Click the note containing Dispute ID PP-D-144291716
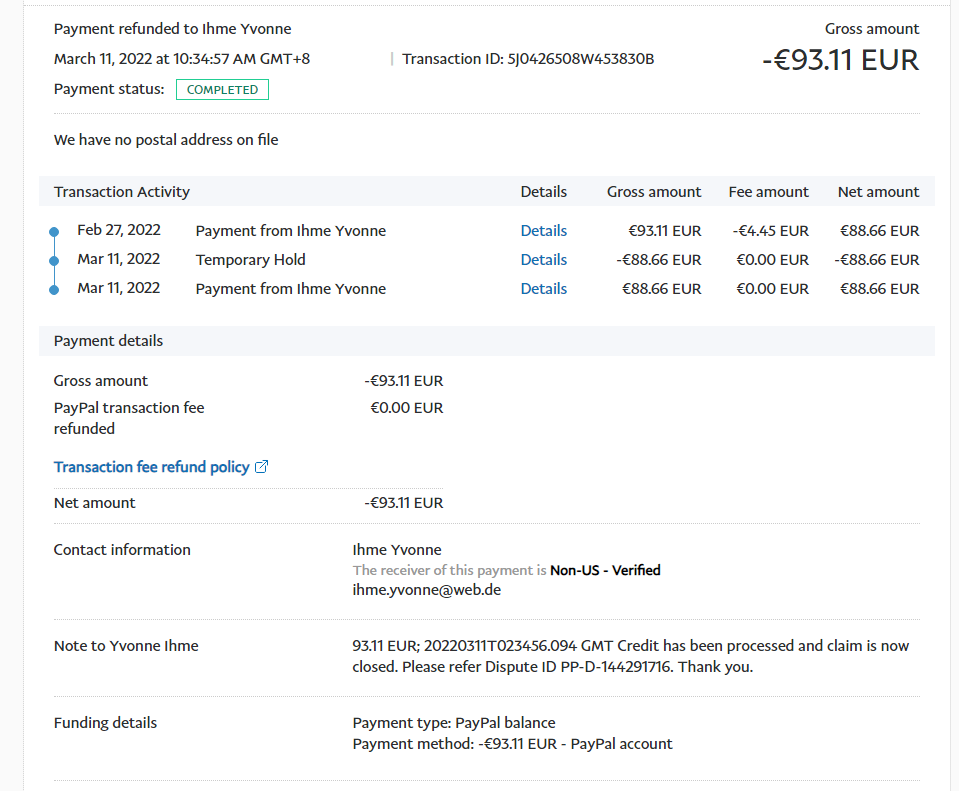 click(630, 656)
